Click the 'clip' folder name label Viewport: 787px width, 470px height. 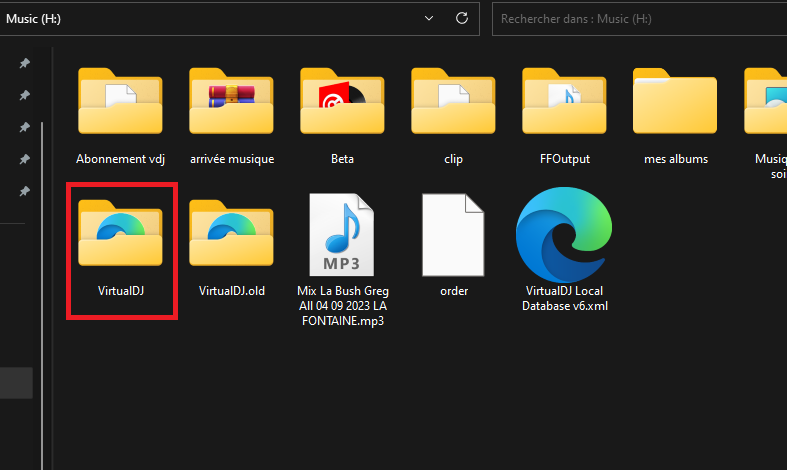click(453, 159)
